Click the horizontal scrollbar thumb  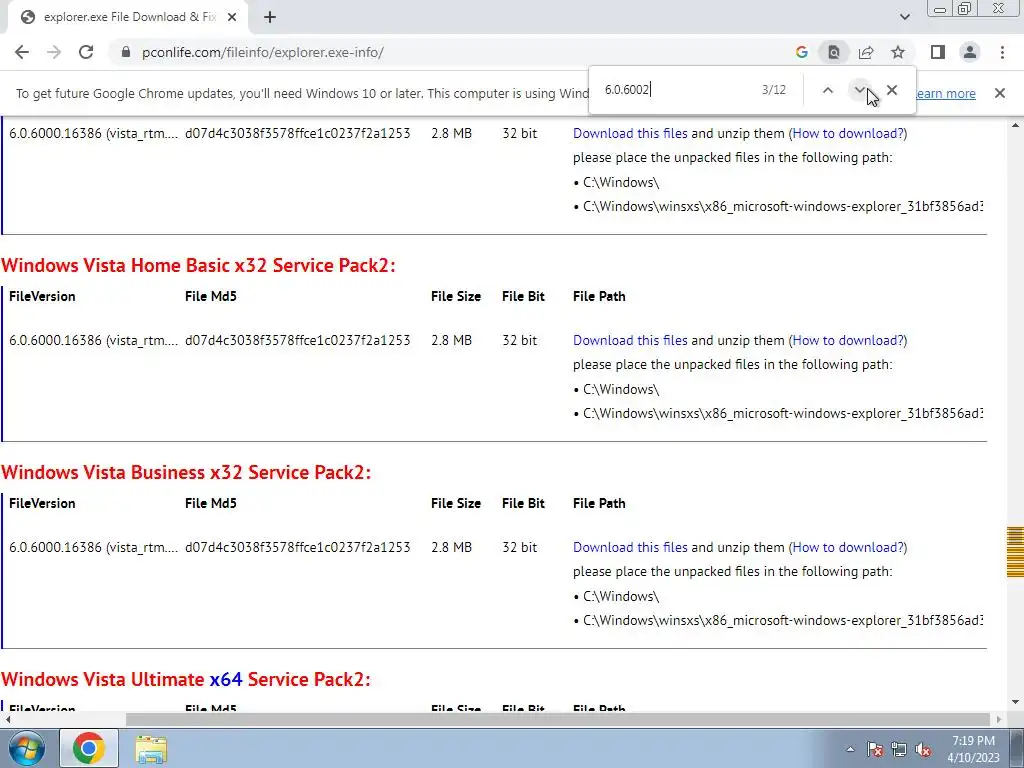(x=558, y=720)
